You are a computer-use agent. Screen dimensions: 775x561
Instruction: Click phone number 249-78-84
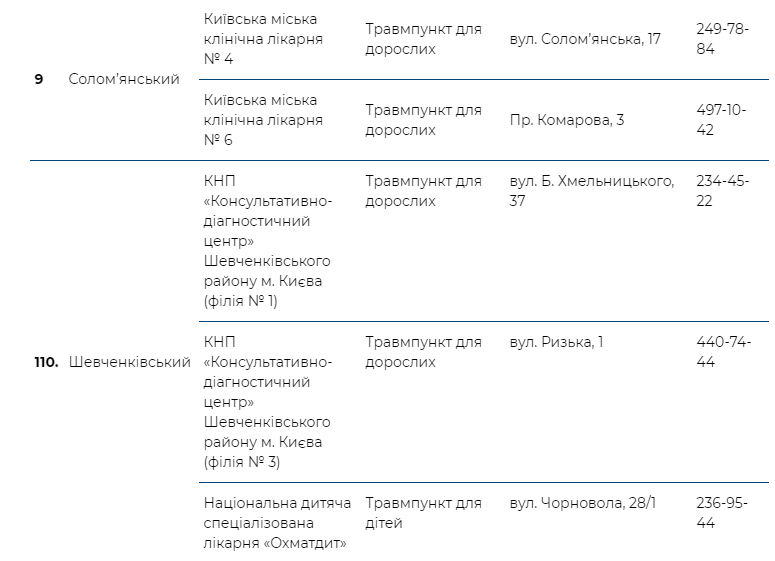point(722,39)
